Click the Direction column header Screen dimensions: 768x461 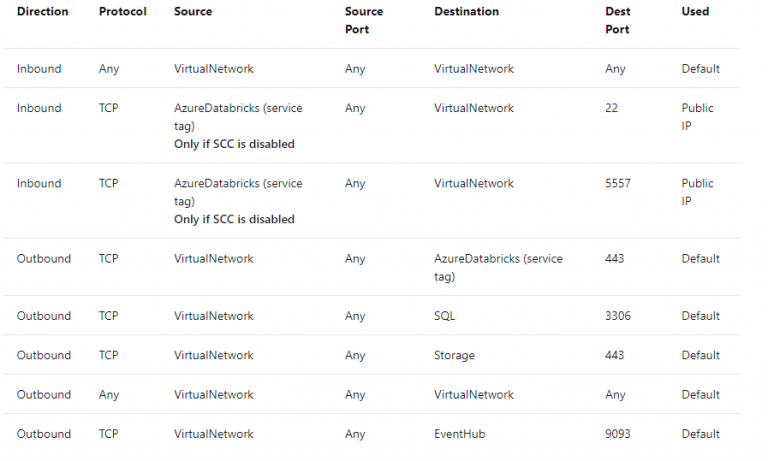click(x=42, y=12)
